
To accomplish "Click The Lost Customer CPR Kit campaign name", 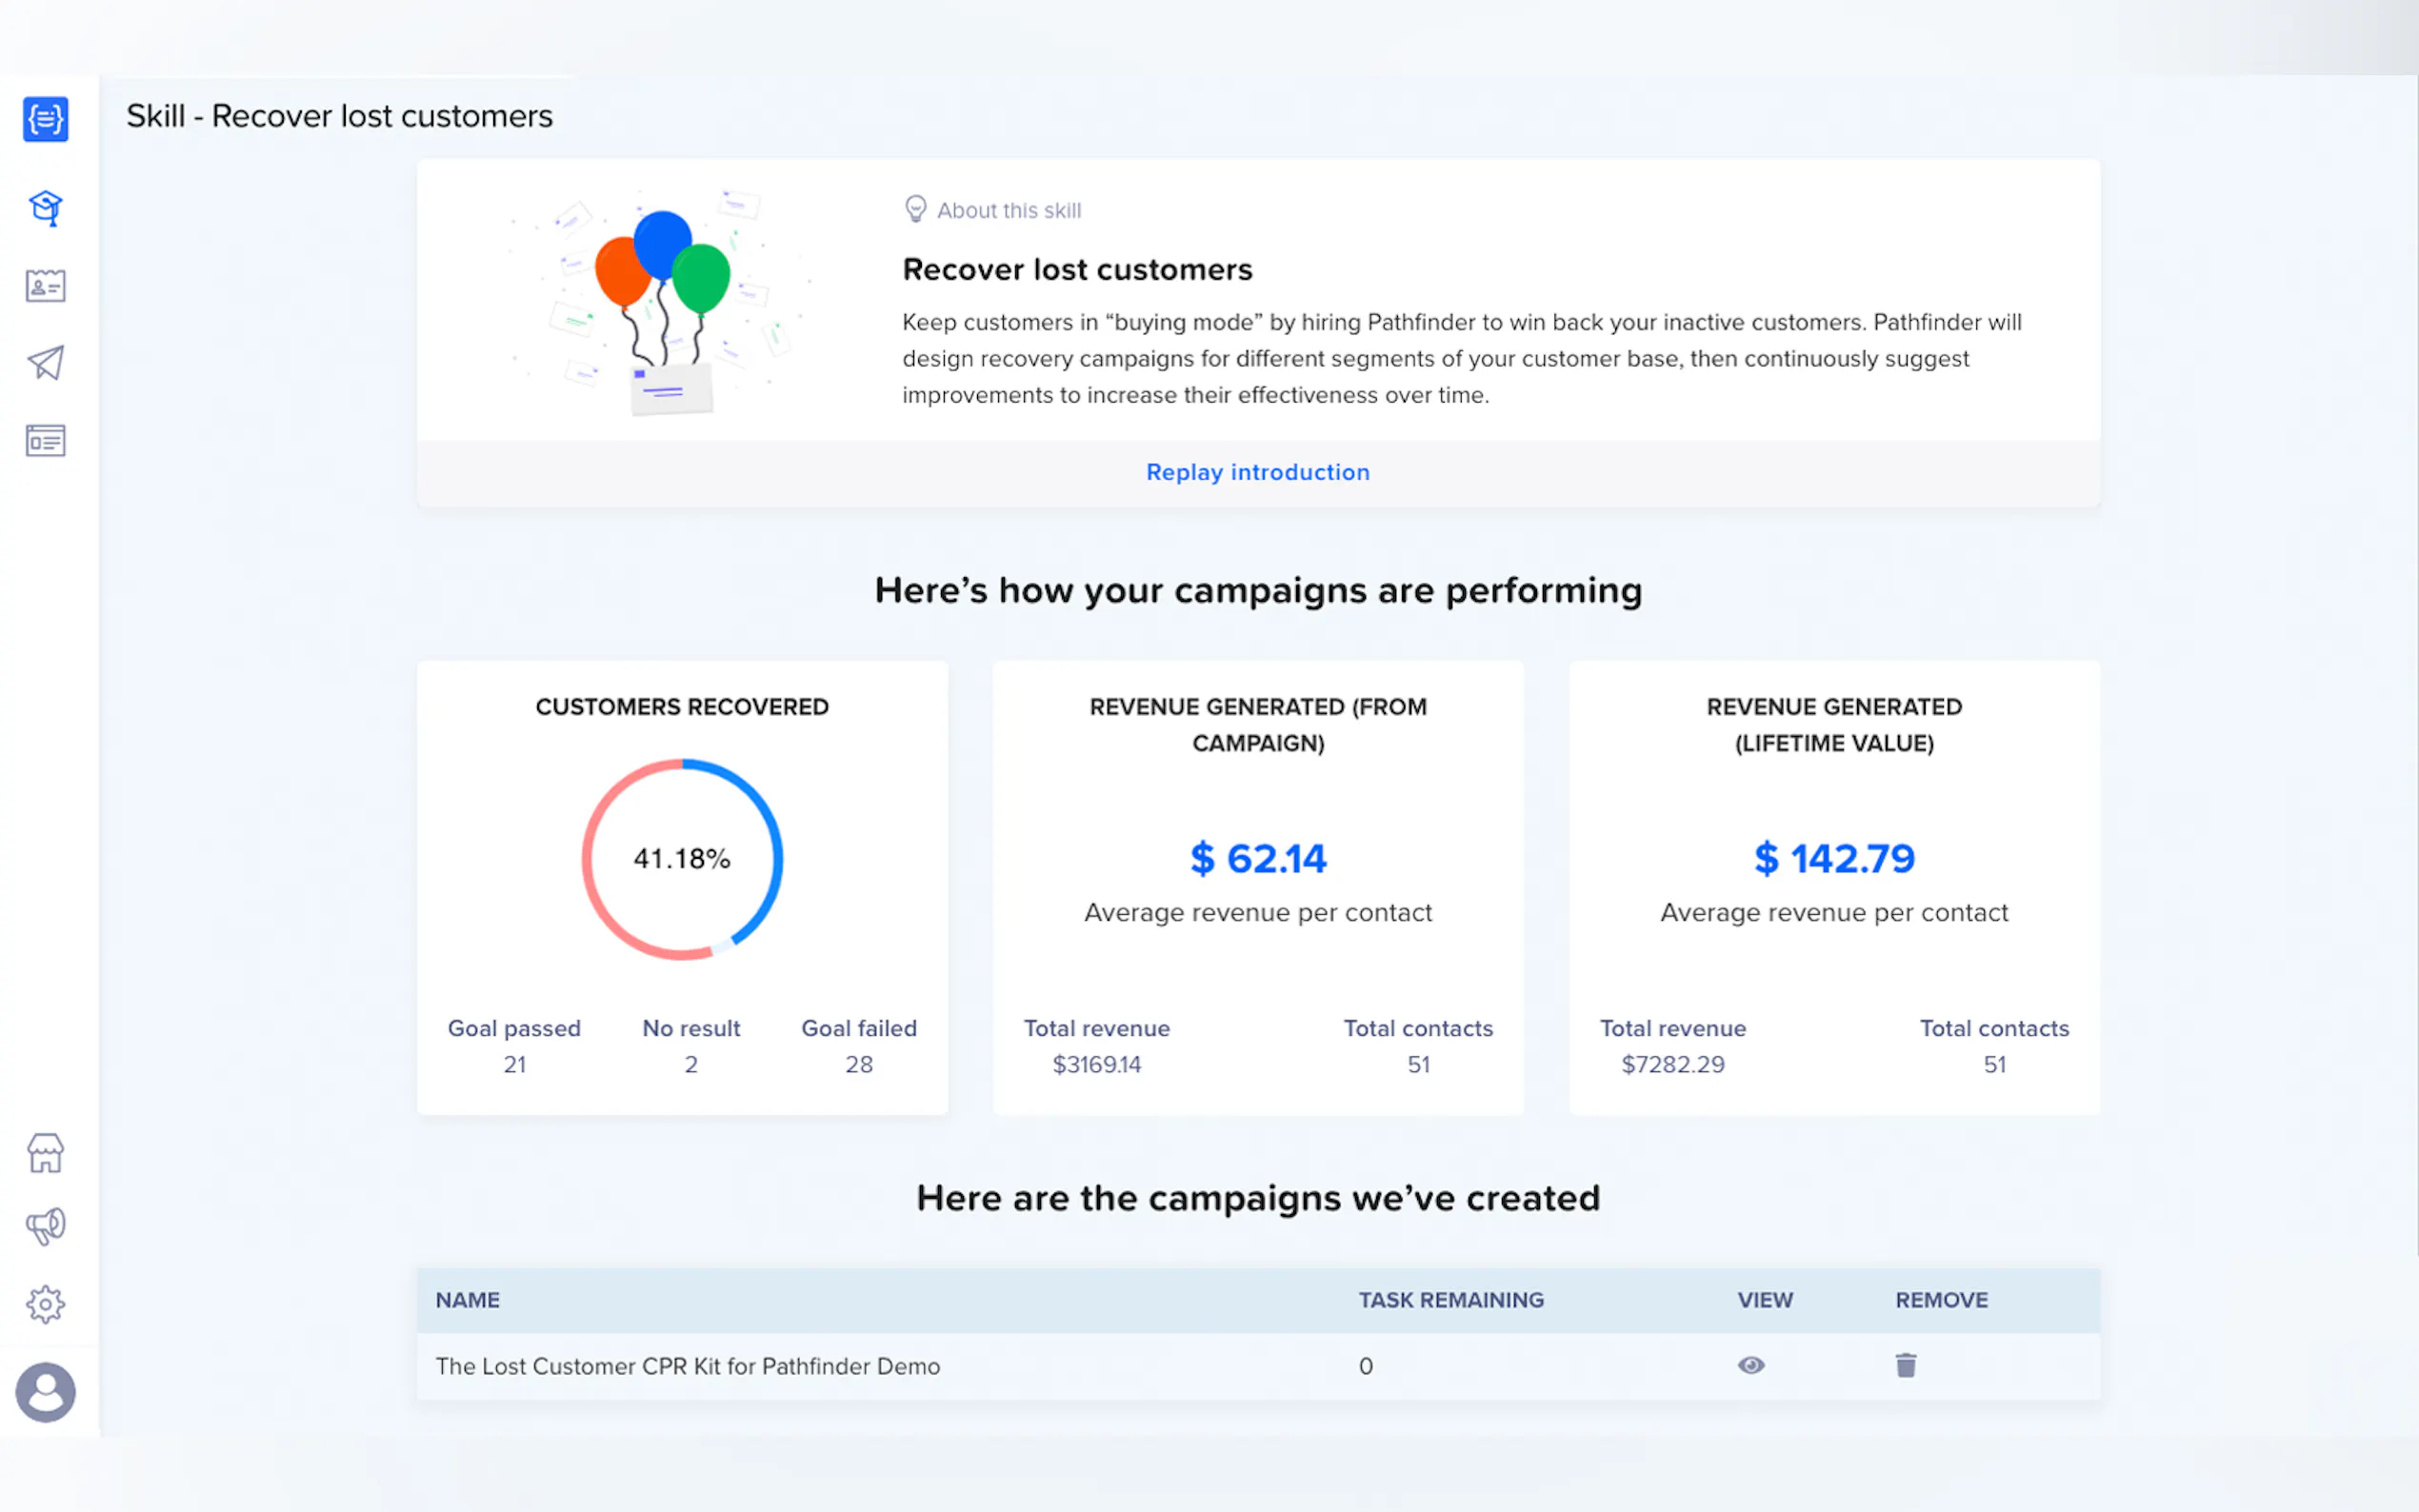I will tap(687, 1366).
